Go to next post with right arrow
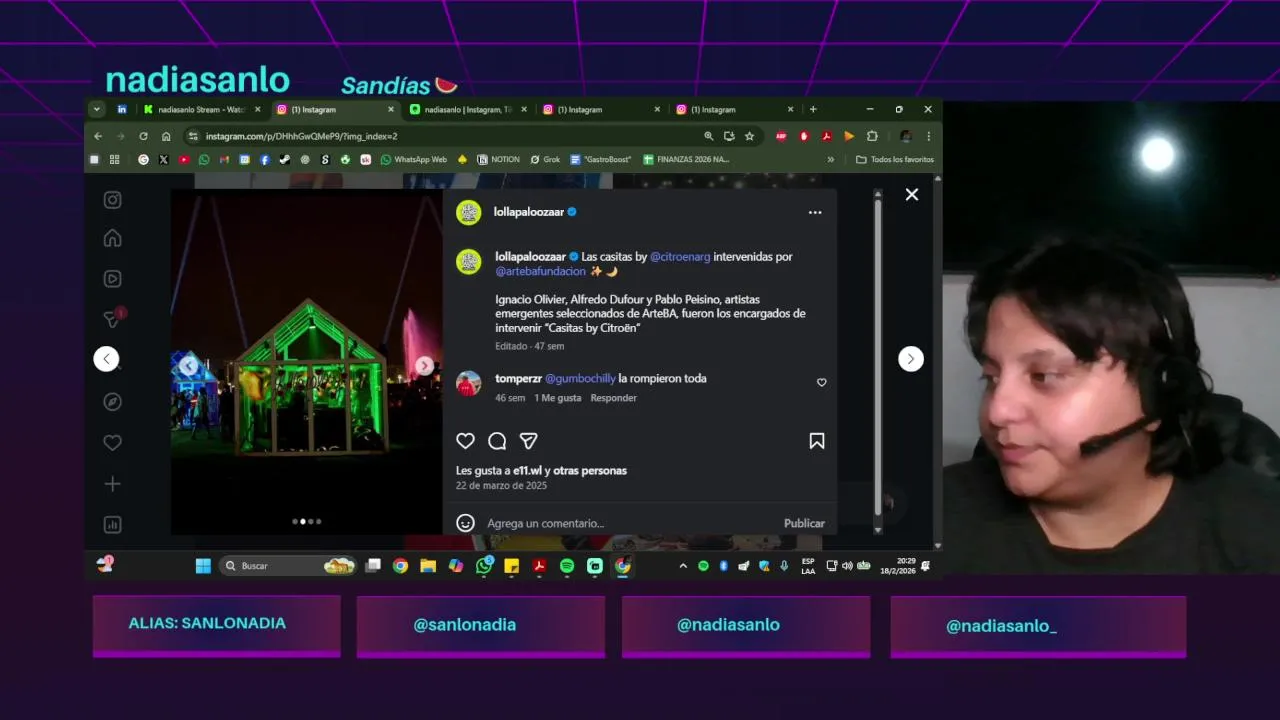The image size is (1280, 720). click(911, 359)
